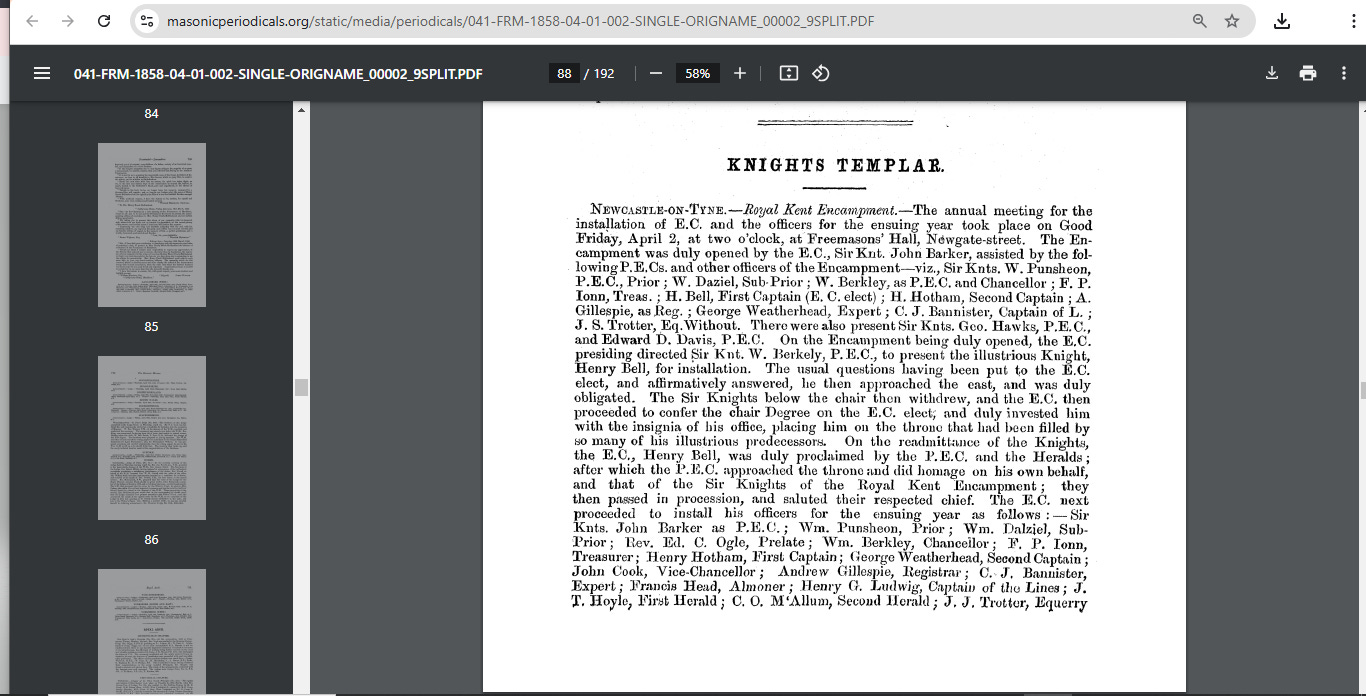Reload the current page

click(x=104, y=21)
